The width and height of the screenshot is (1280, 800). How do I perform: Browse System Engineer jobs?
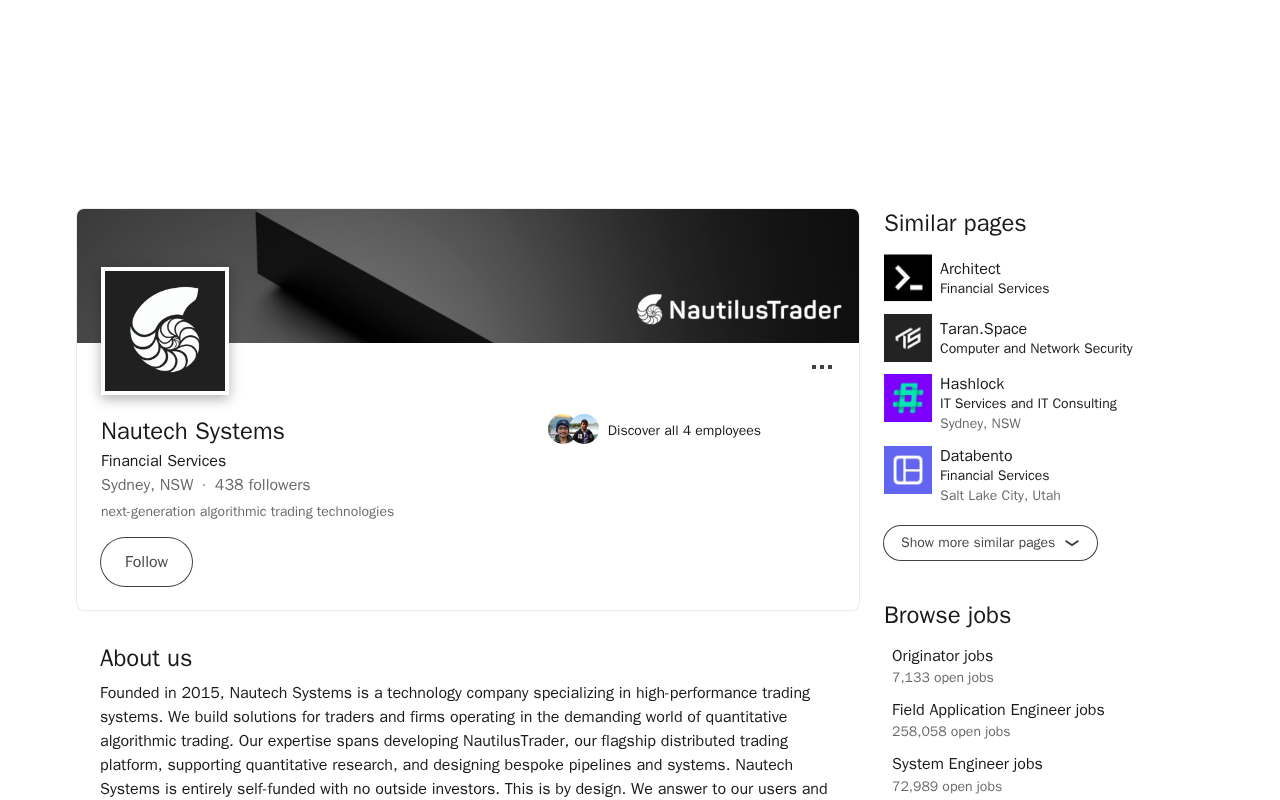click(x=967, y=764)
